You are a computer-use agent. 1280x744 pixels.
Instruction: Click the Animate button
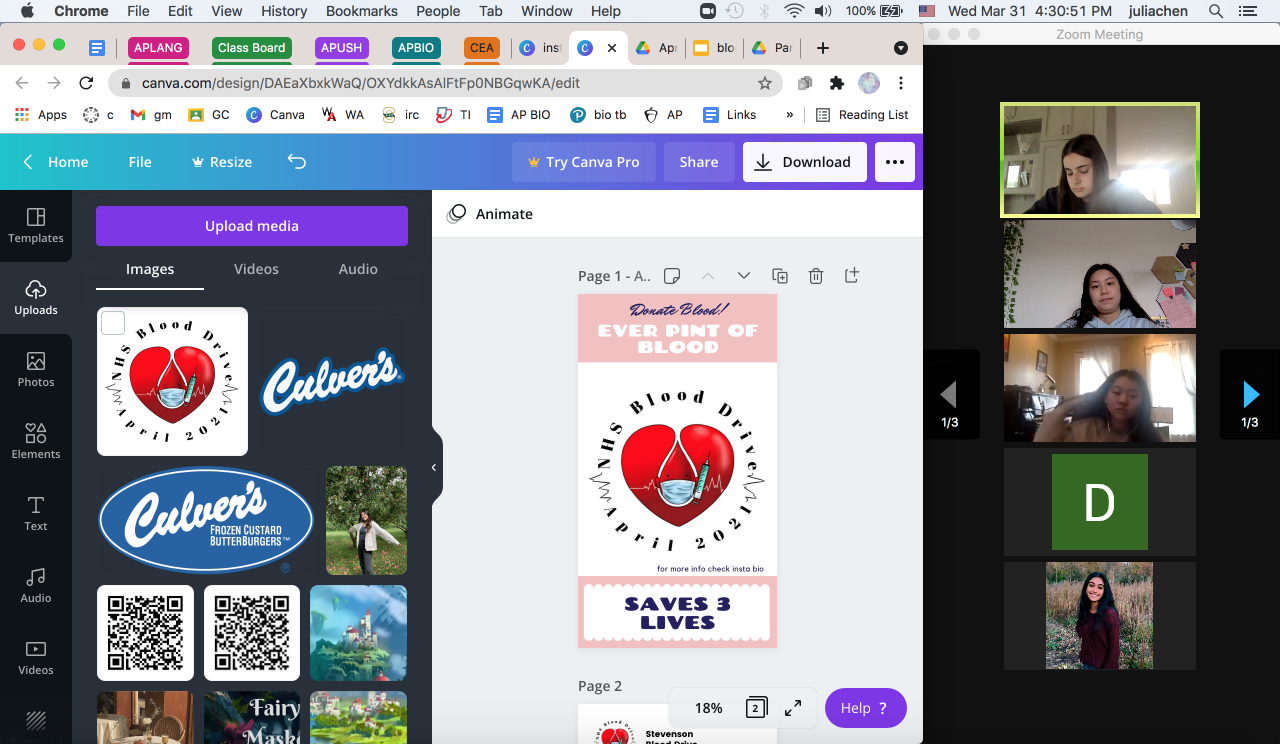pyautogui.click(x=490, y=214)
